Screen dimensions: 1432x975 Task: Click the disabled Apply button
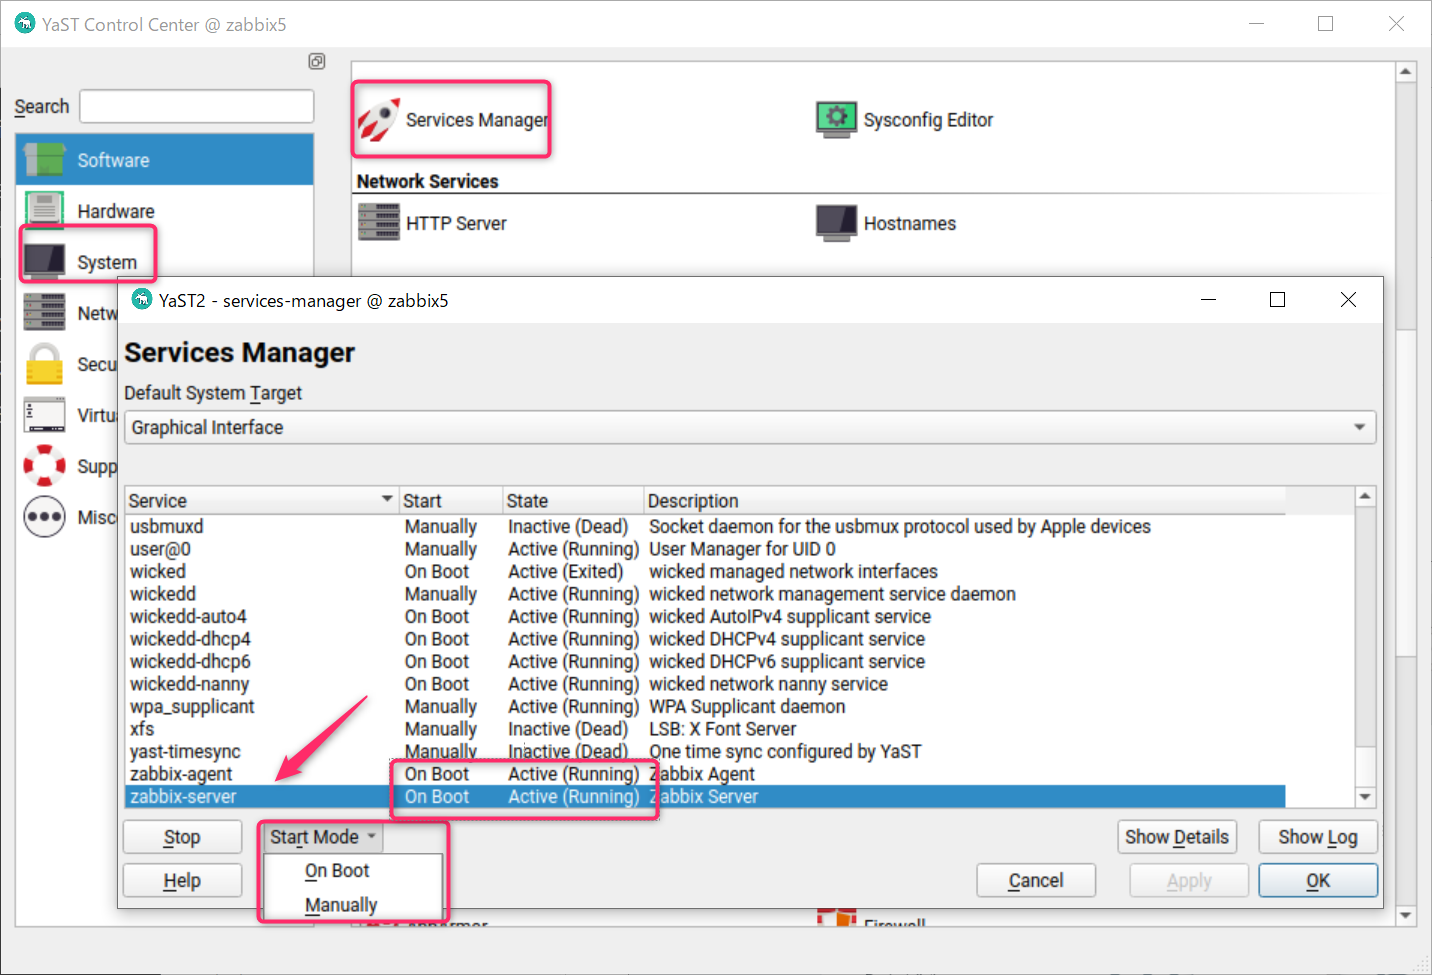(1189, 881)
